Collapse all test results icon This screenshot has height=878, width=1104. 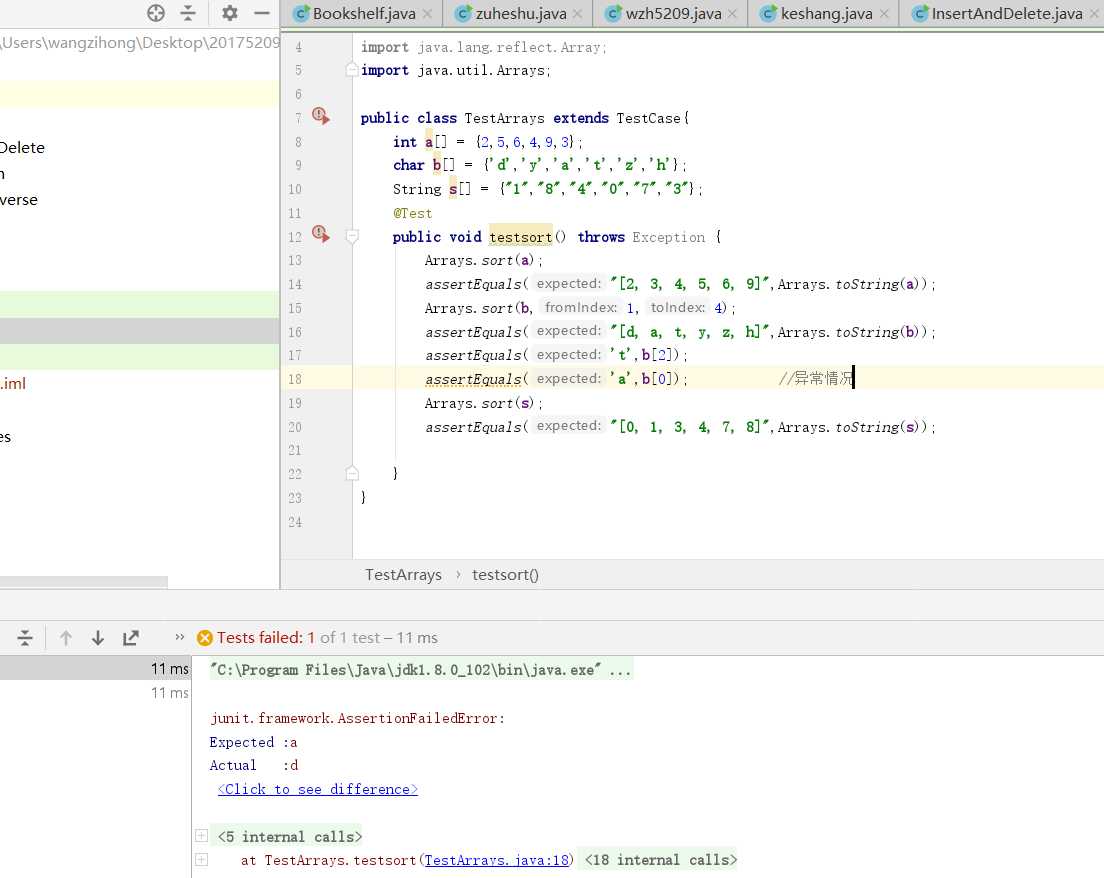(x=26, y=638)
